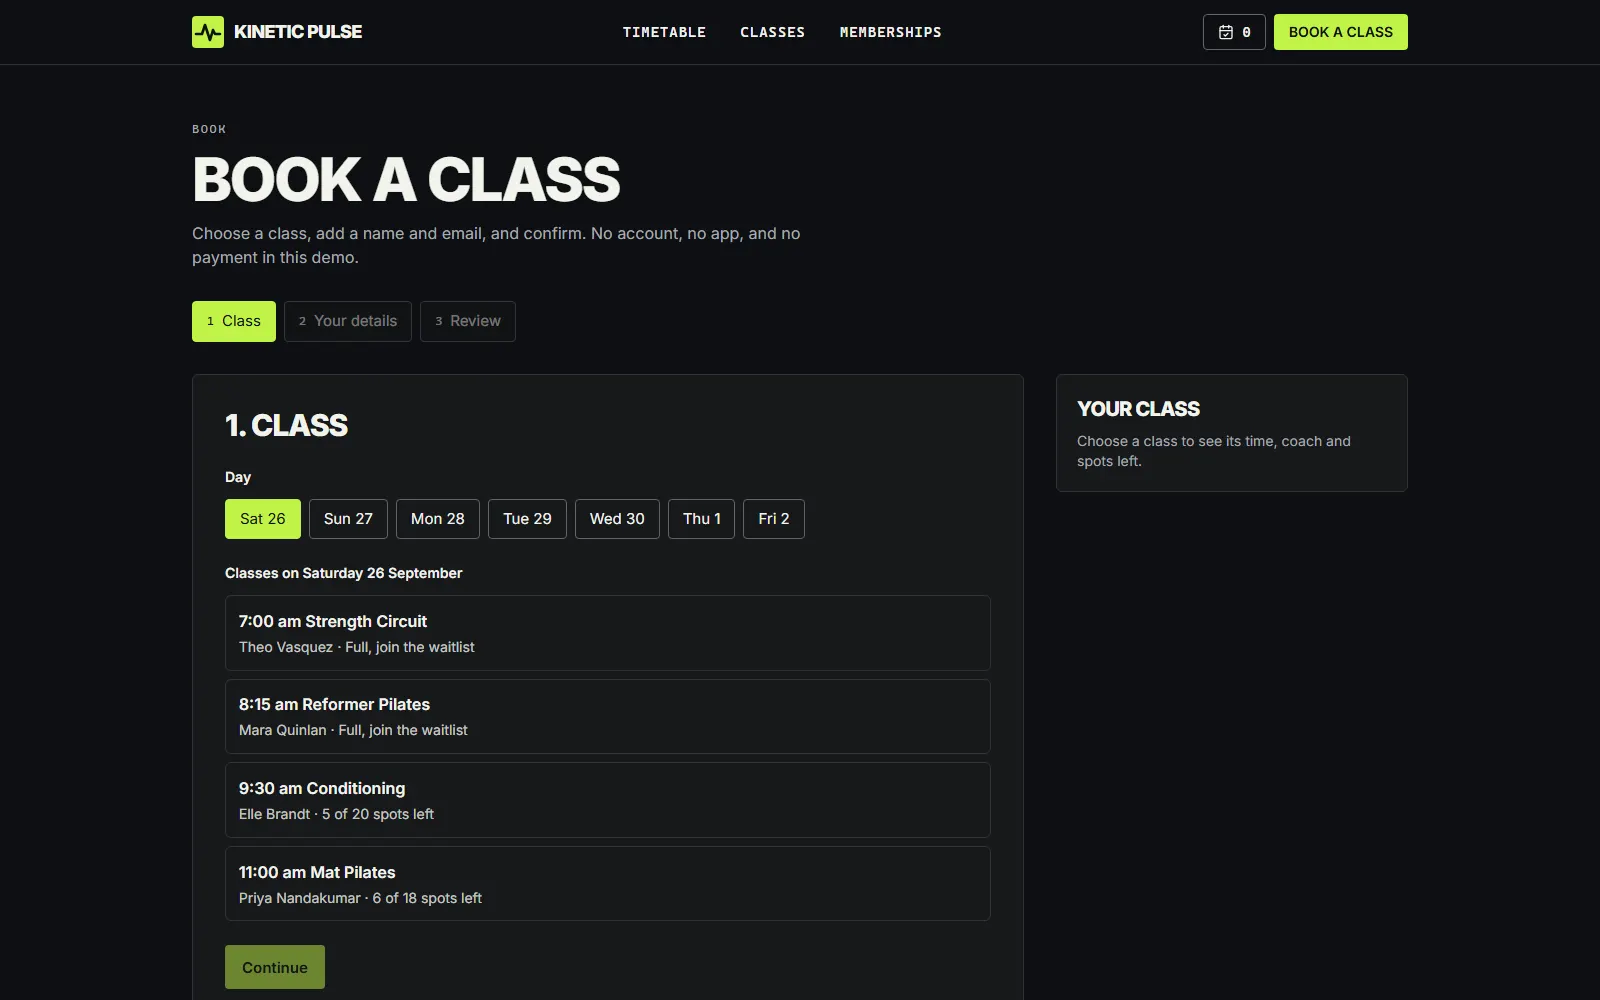Select step 1 Class tab
Viewport: 1600px width, 1000px height.
click(x=234, y=321)
